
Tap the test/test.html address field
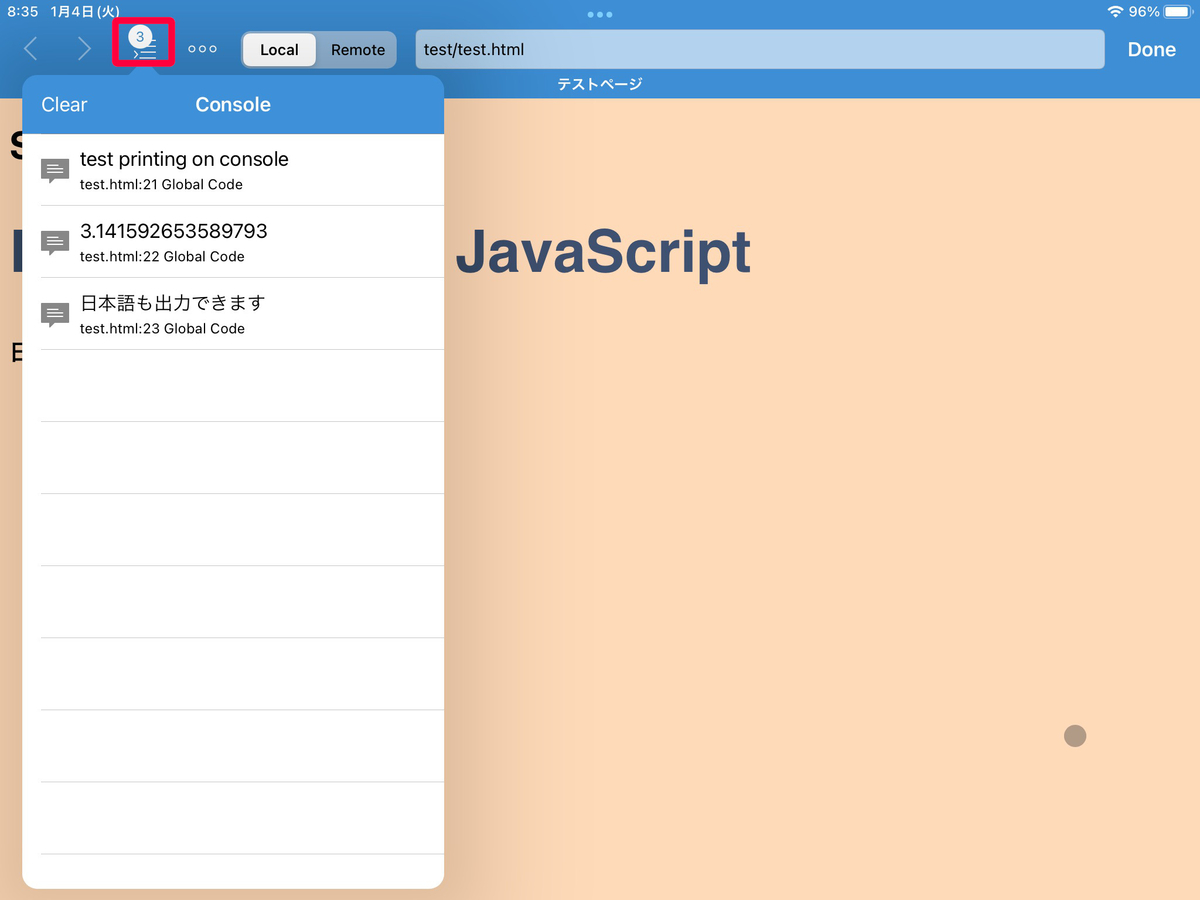tap(760, 49)
